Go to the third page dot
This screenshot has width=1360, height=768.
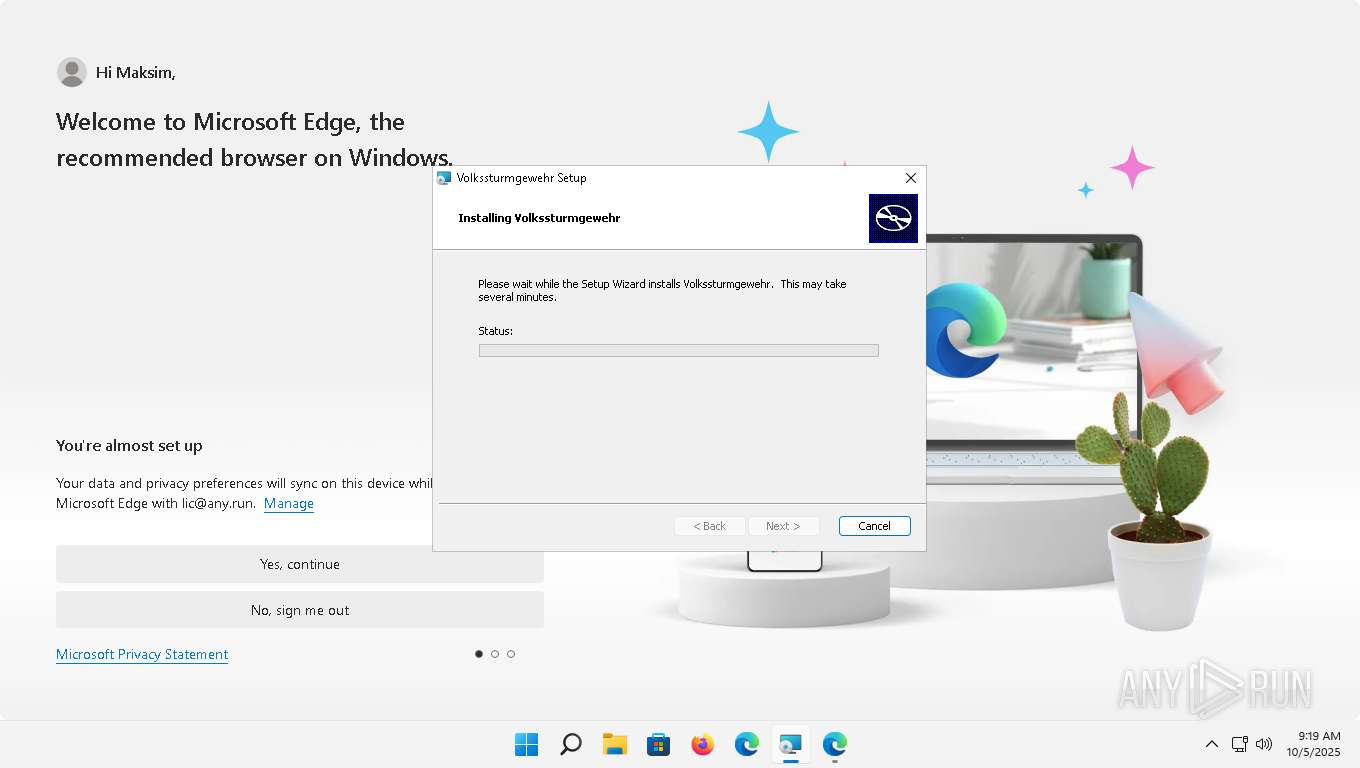(x=511, y=654)
